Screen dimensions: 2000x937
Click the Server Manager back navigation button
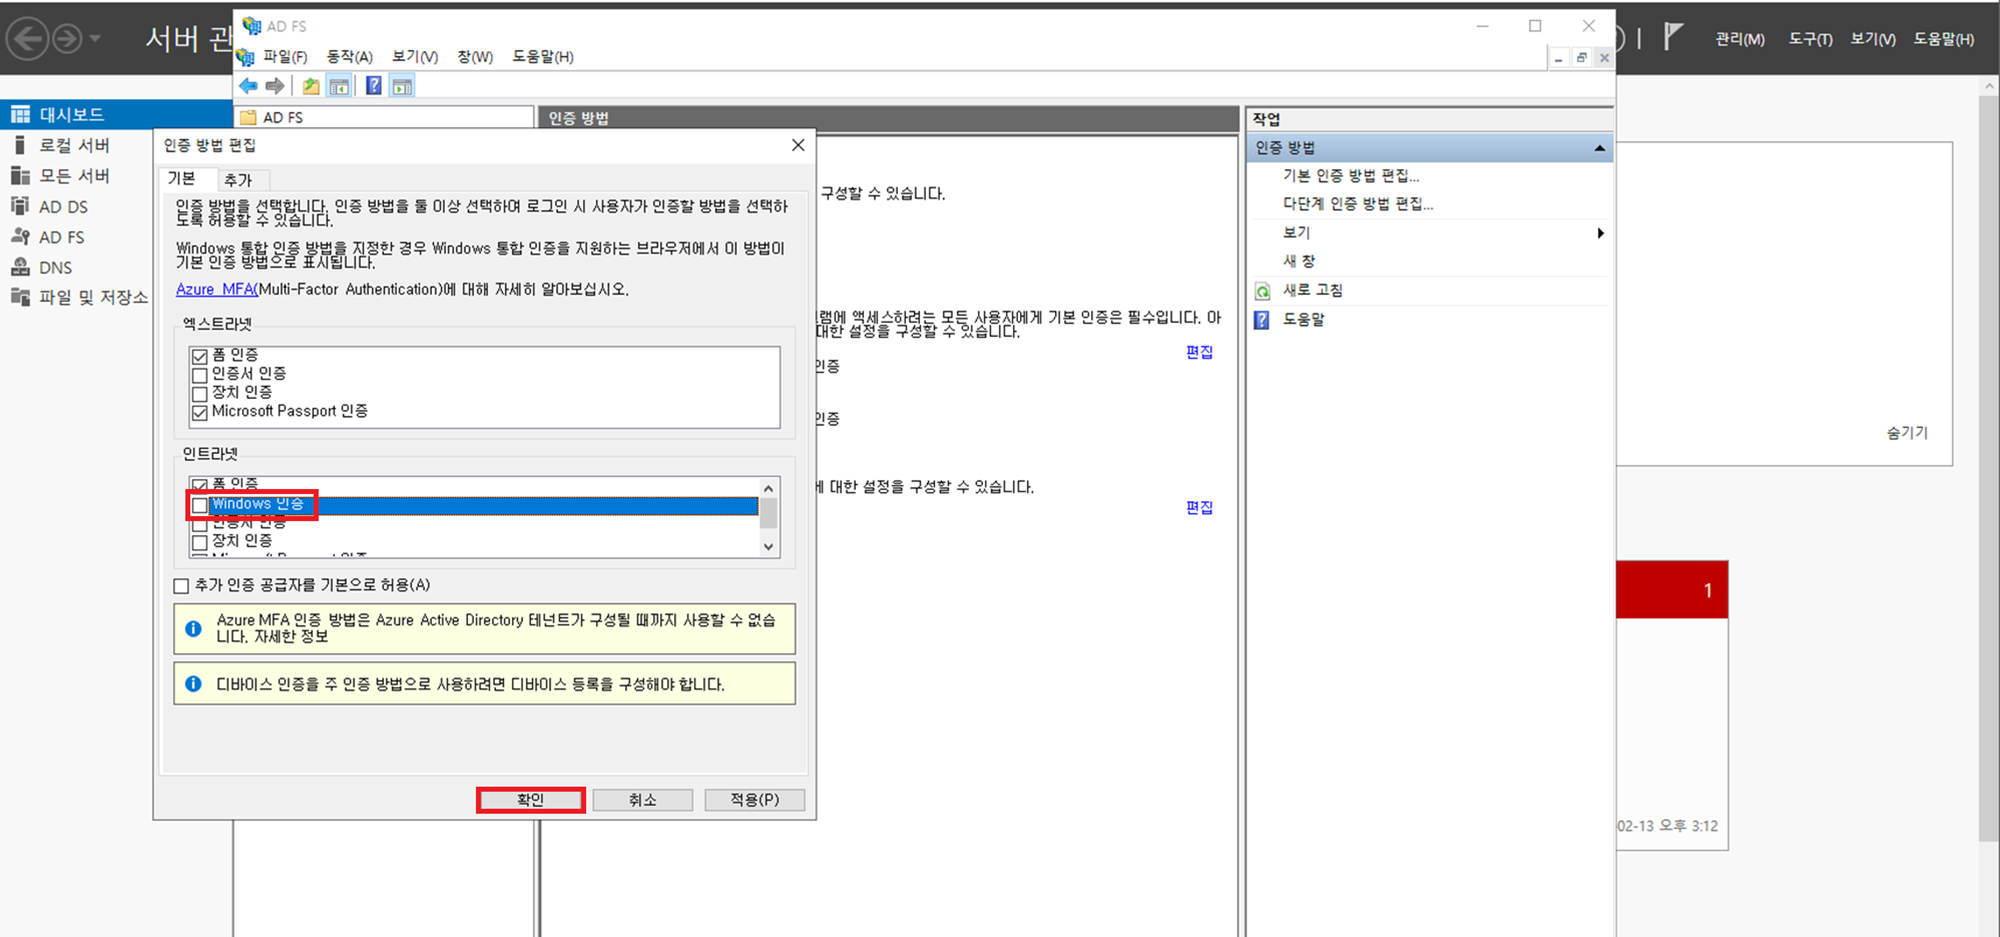[27, 39]
